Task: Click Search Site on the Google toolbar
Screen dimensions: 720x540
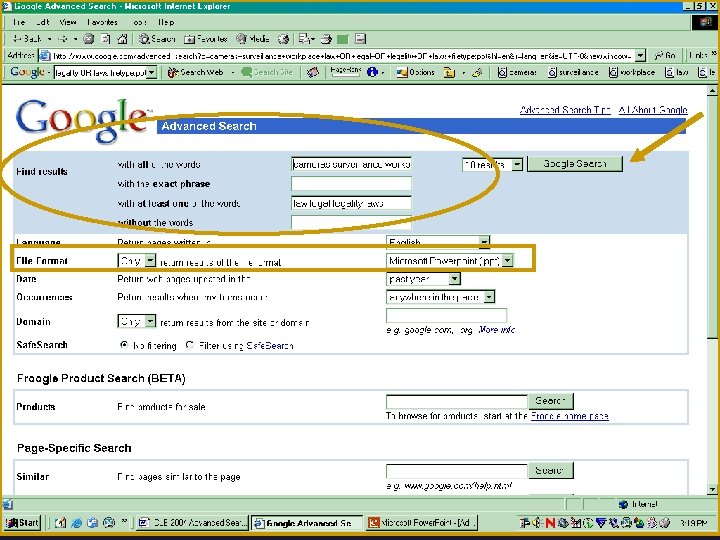Action: [x=267, y=72]
